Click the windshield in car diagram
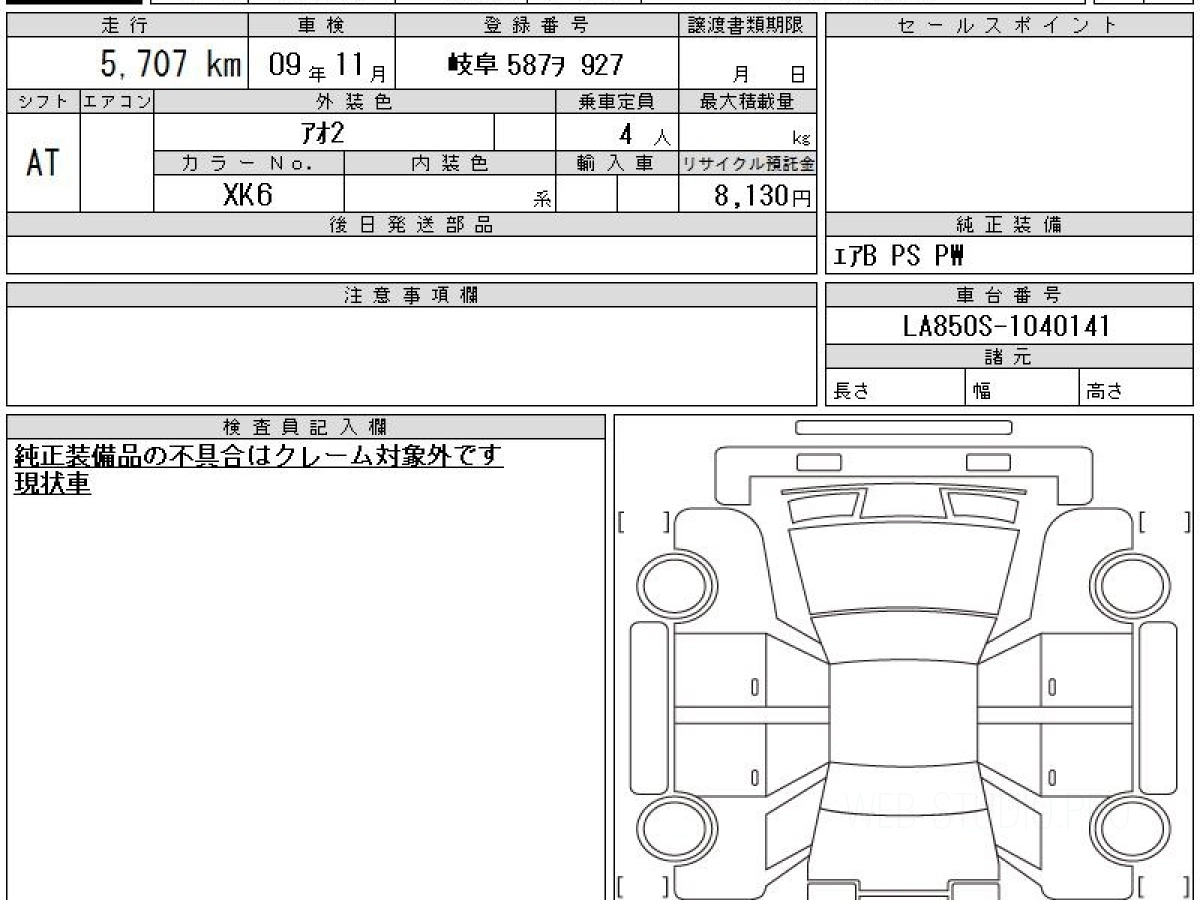The height and width of the screenshot is (900, 1200). pyautogui.click(x=903, y=638)
